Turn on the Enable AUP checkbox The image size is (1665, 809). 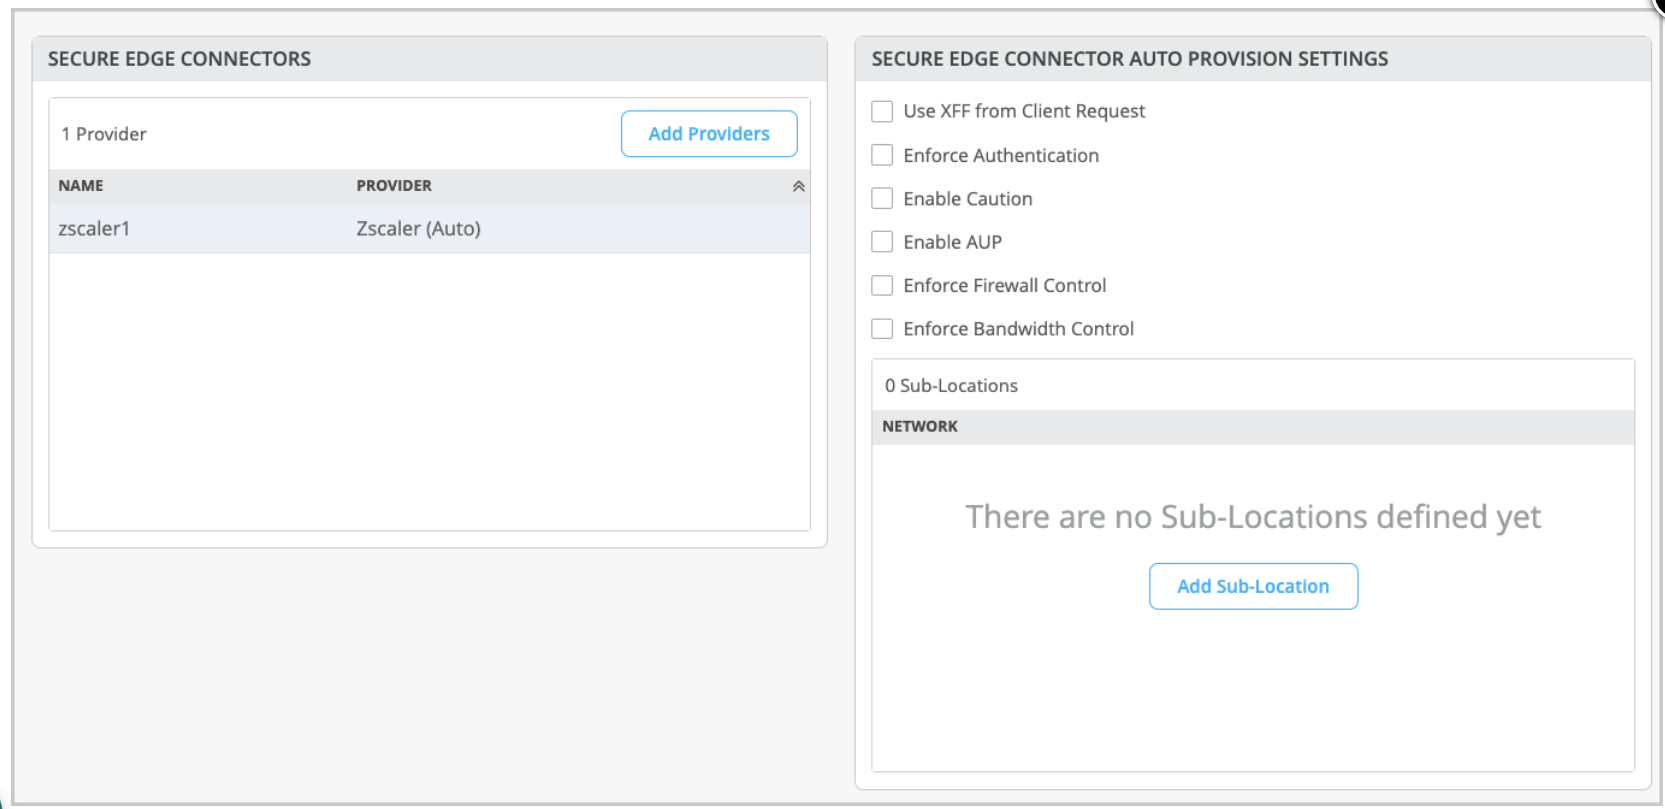pyautogui.click(x=882, y=242)
